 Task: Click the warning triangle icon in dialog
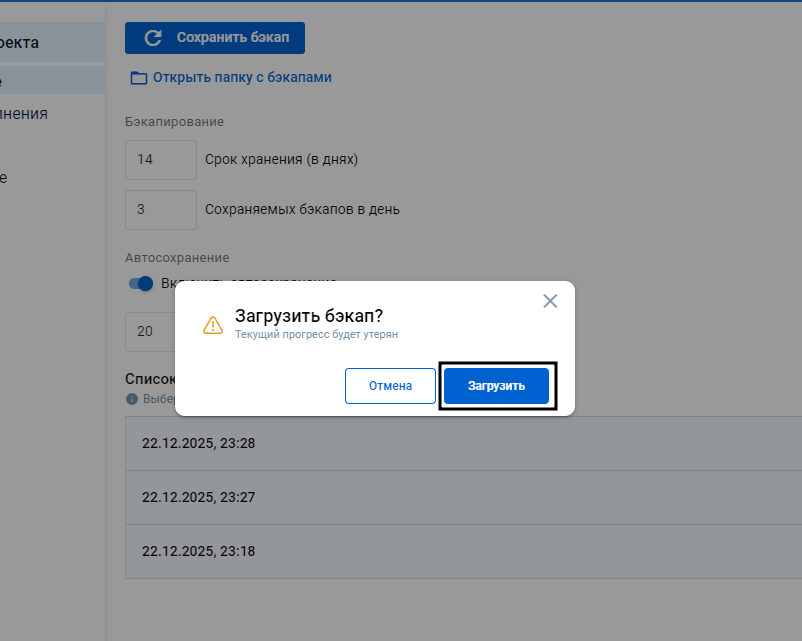(x=213, y=325)
